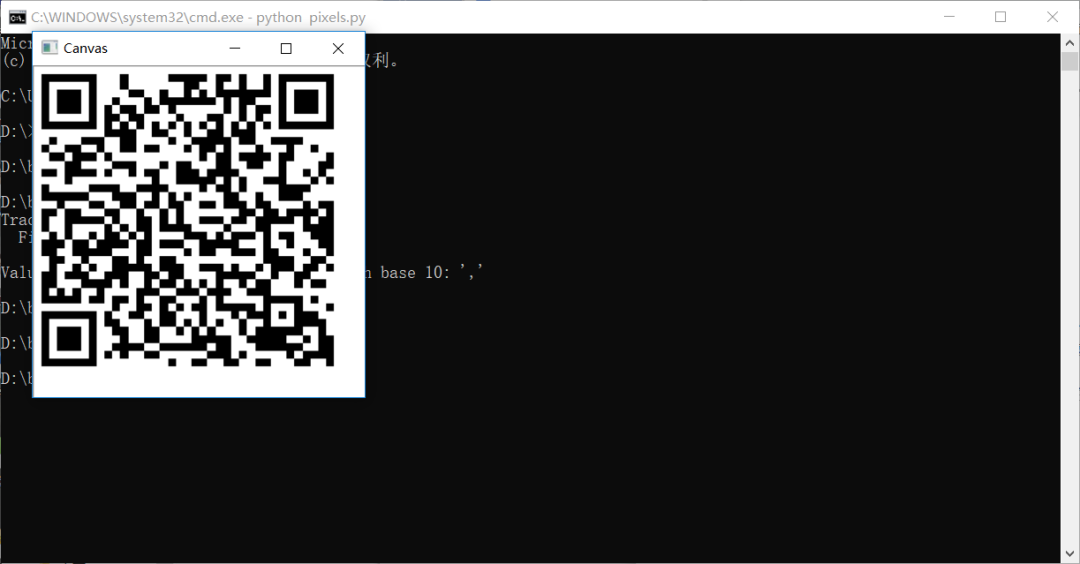Click the cmd.exe title bar text
The width and height of the screenshot is (1080, 564).
click(x=198, y=17)
